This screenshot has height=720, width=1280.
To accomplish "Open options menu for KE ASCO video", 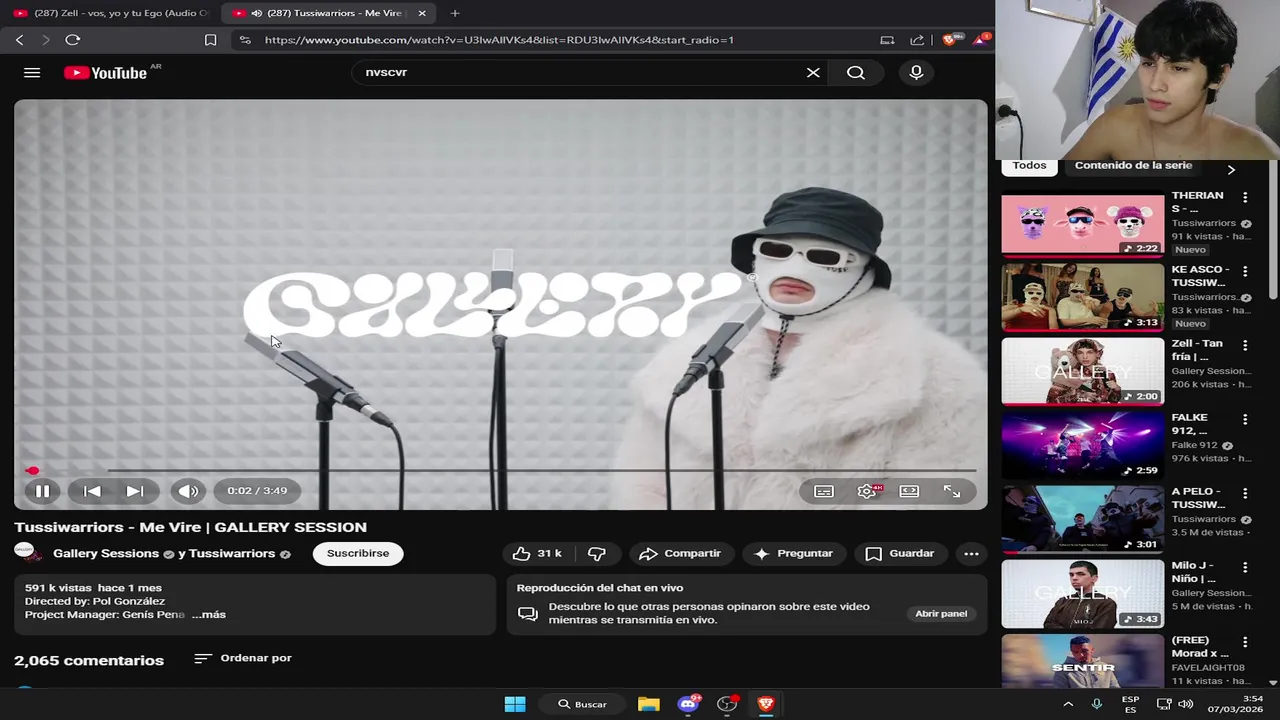I will pos(1245,271).
